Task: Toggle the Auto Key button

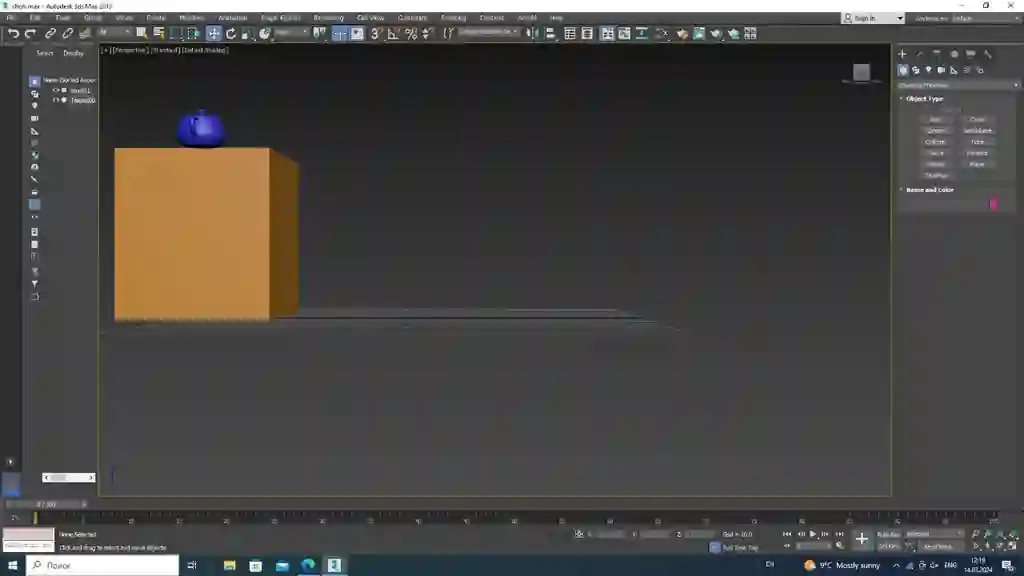Action: point(888,534)
